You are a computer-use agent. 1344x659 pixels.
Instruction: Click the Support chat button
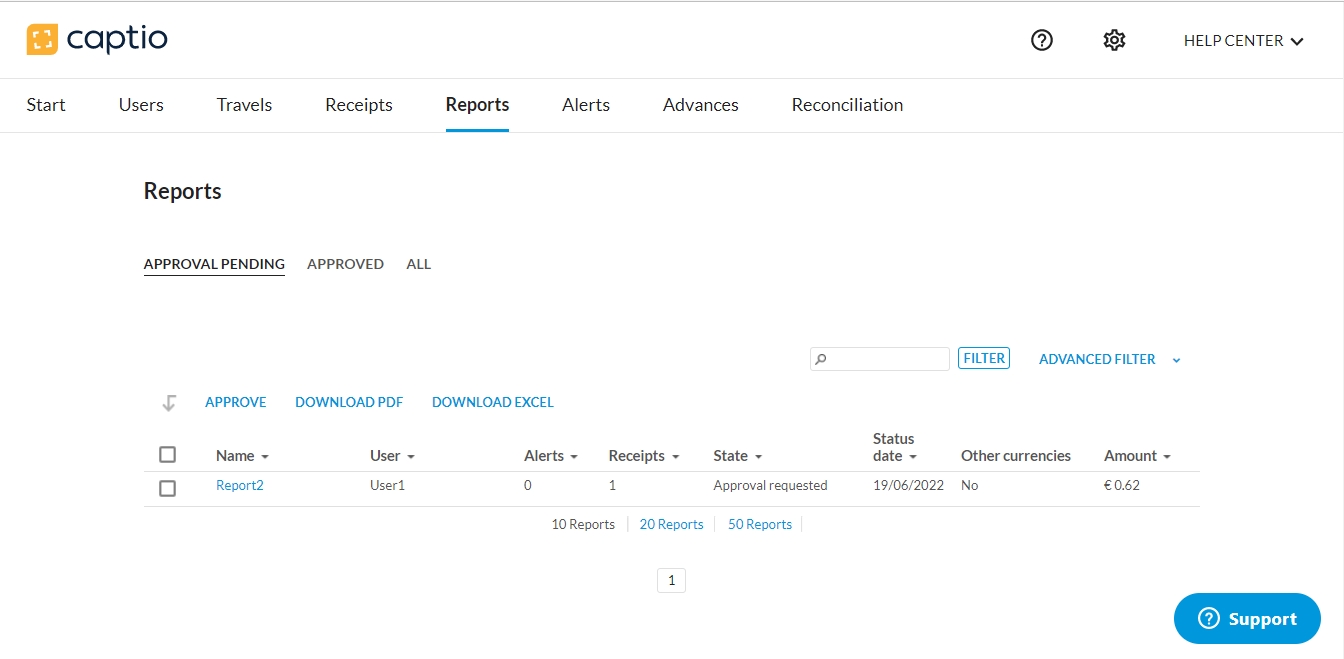tap(1246, 619)
